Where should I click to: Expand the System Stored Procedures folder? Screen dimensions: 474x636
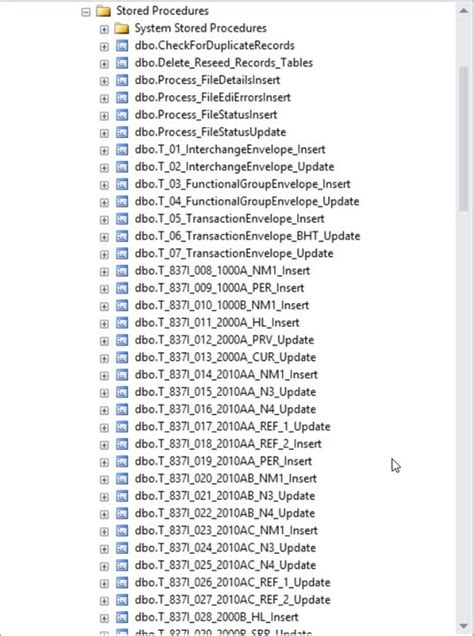104,29
